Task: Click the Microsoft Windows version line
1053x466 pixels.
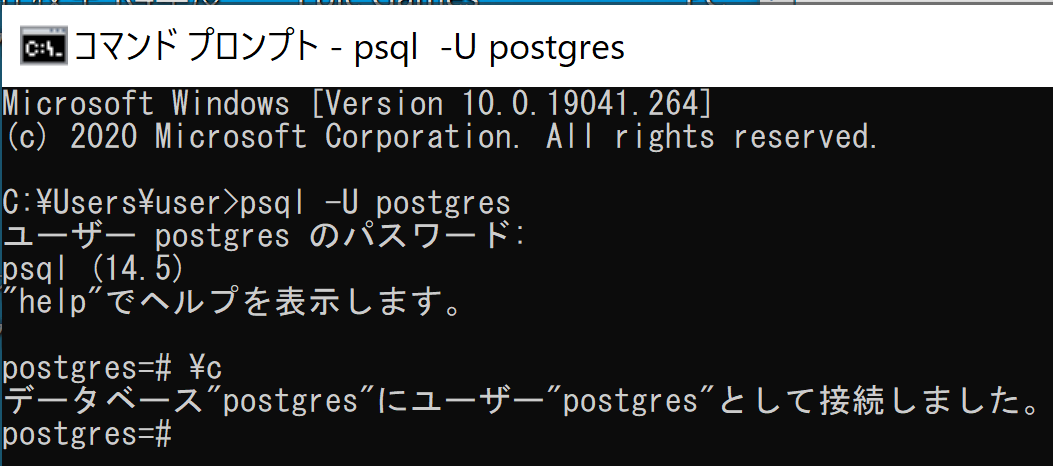Action: coord(357,104)
